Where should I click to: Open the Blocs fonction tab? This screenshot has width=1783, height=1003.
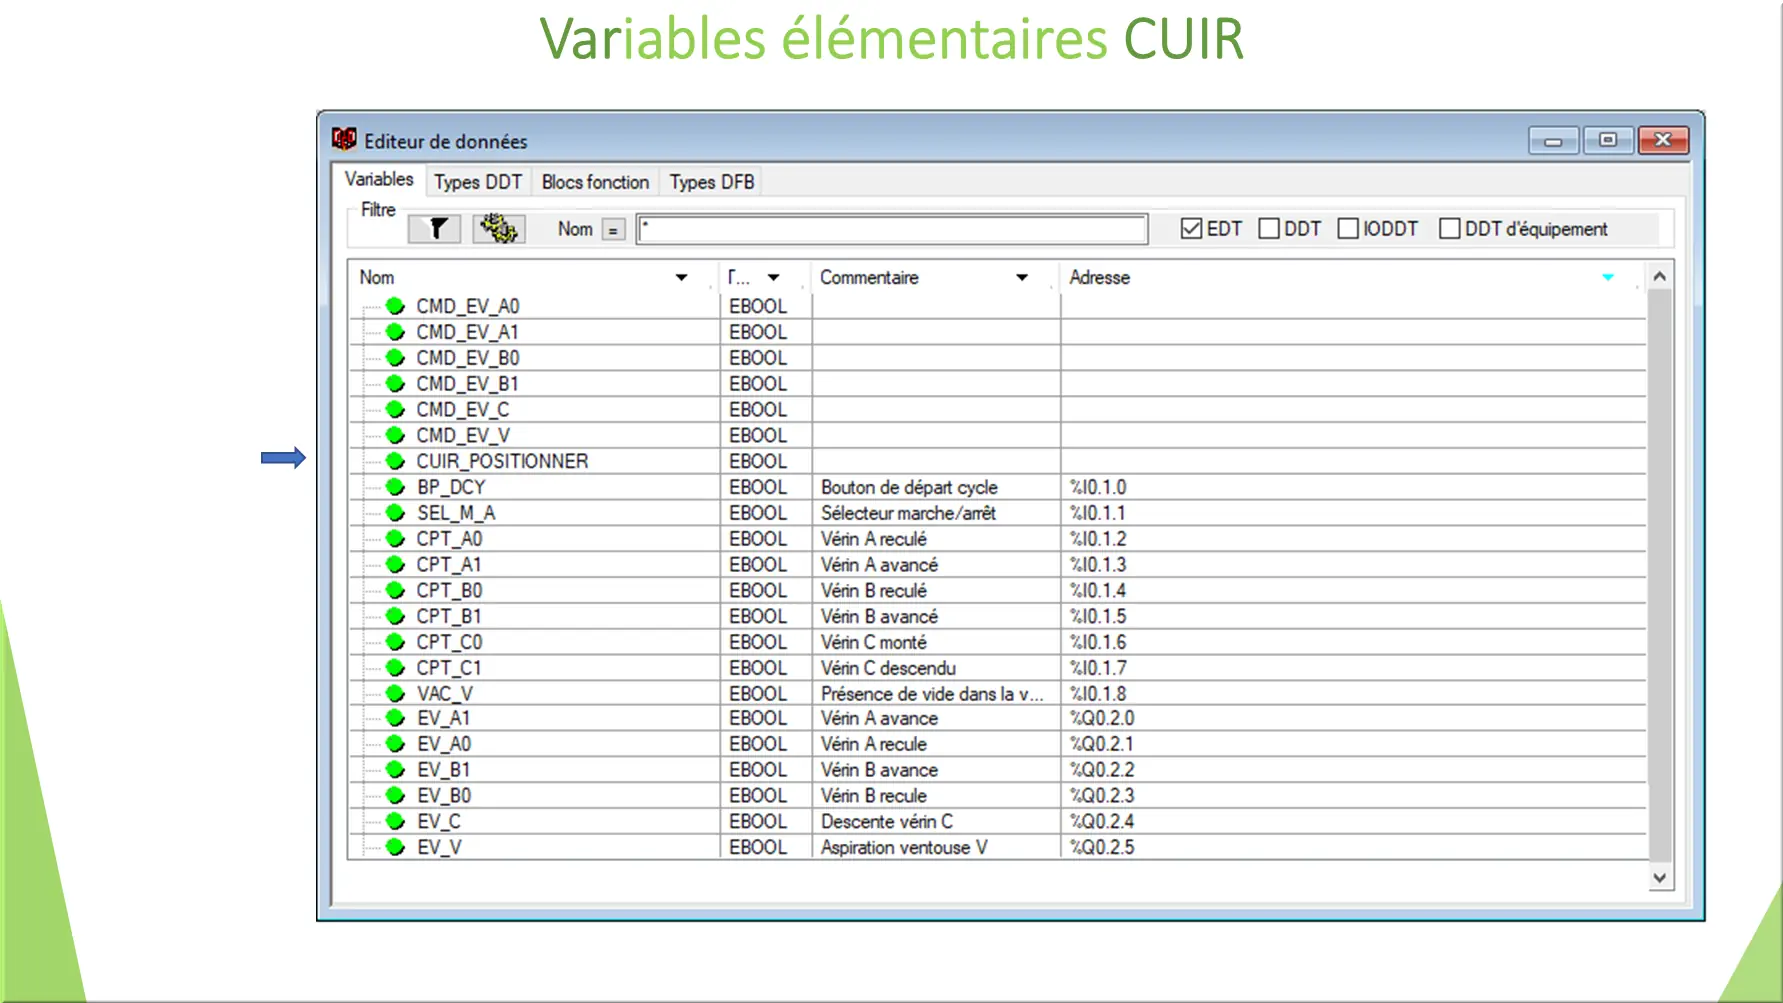[594, 181]
